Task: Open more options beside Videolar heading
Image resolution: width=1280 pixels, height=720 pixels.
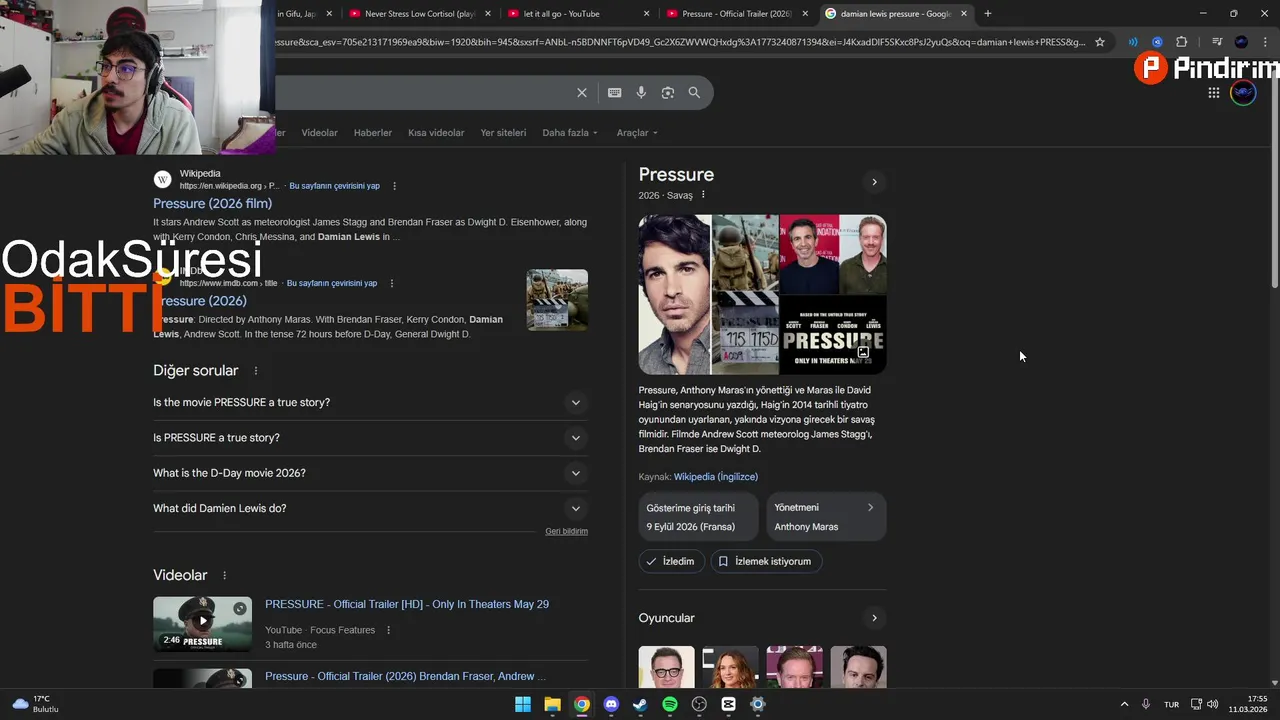Action: click(x=224, y=576)
